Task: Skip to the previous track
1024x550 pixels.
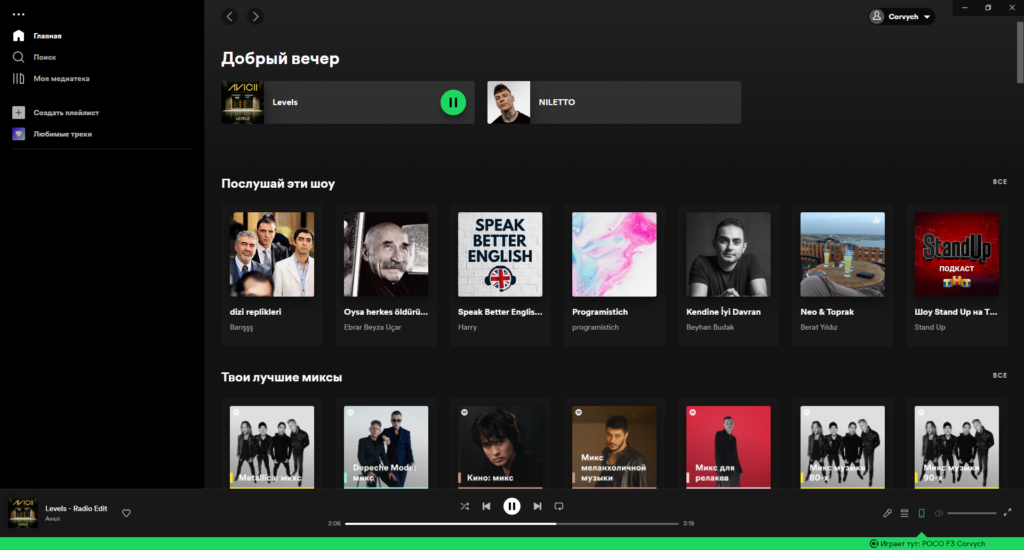Action: (x=486, y=506)
